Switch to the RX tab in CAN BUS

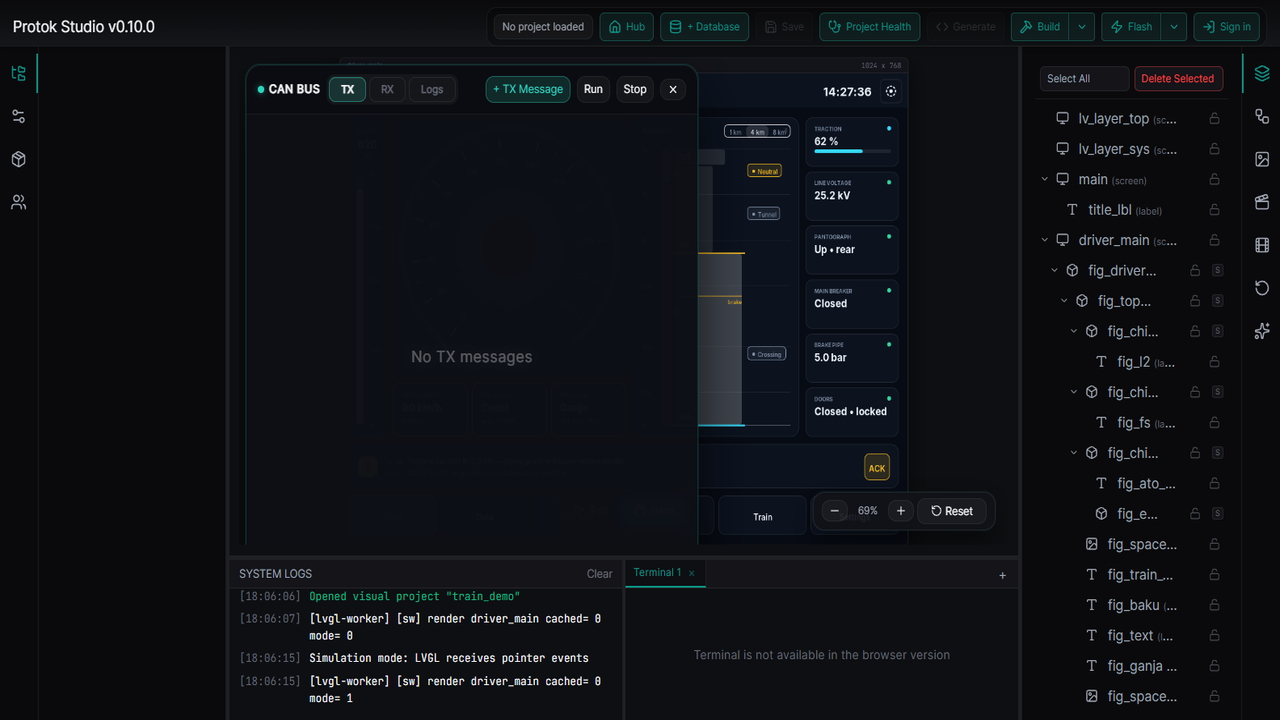pyautogui.click(x=387, y=89)
